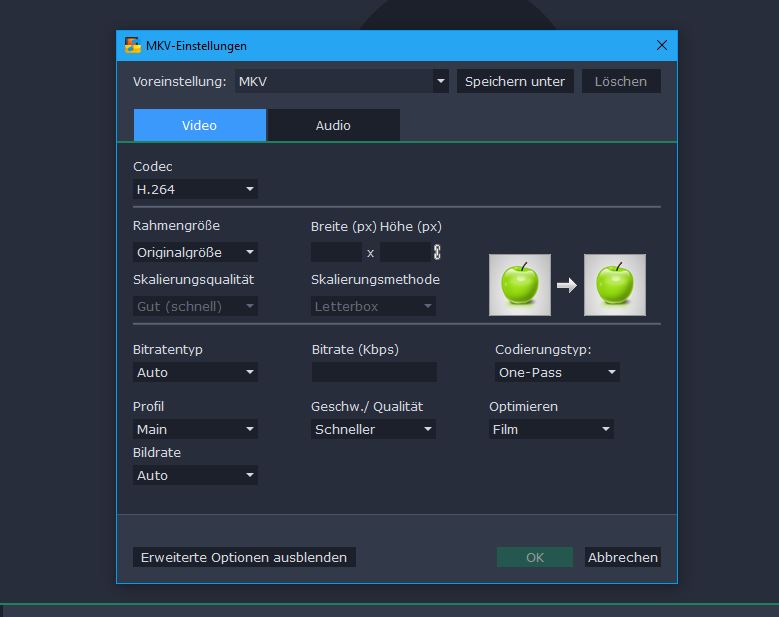
Task: Click the Löschen button
Action: point(621,81)
